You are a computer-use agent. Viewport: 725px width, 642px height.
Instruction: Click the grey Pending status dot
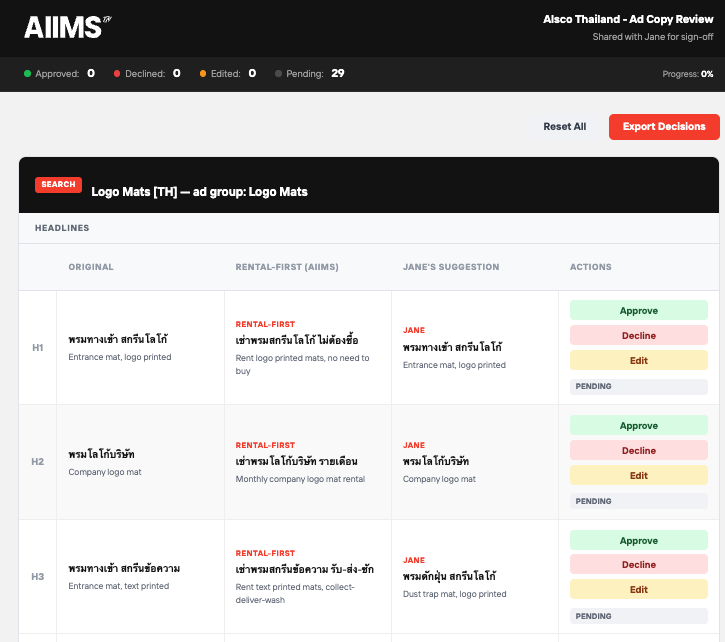278,74
